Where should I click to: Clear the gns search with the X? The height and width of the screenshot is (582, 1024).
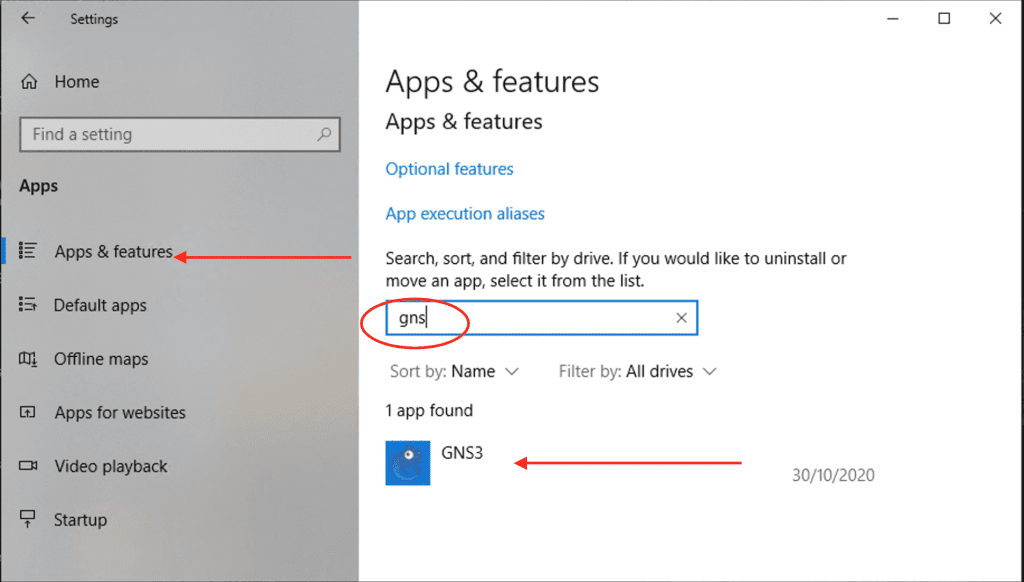pos(681,317)
